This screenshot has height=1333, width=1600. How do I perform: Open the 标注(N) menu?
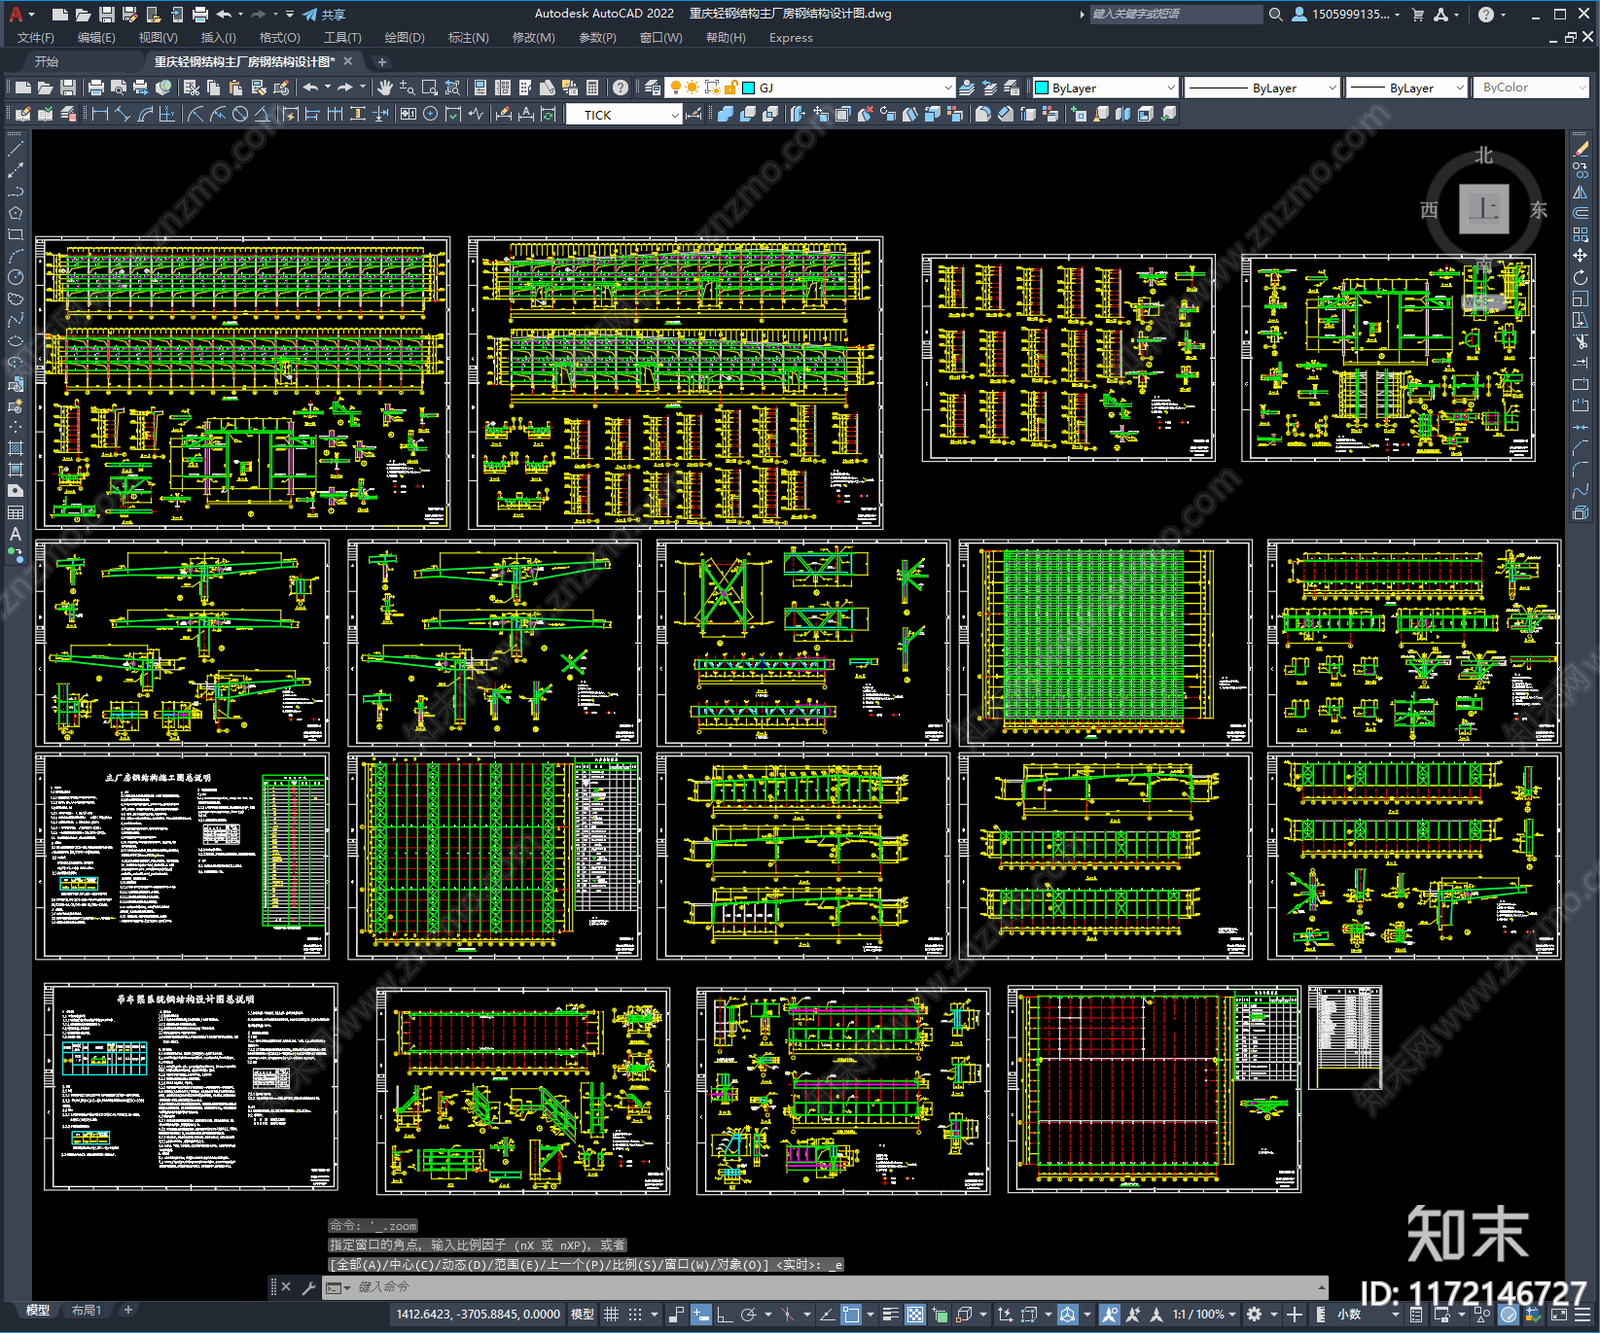[x=468, y=38]
